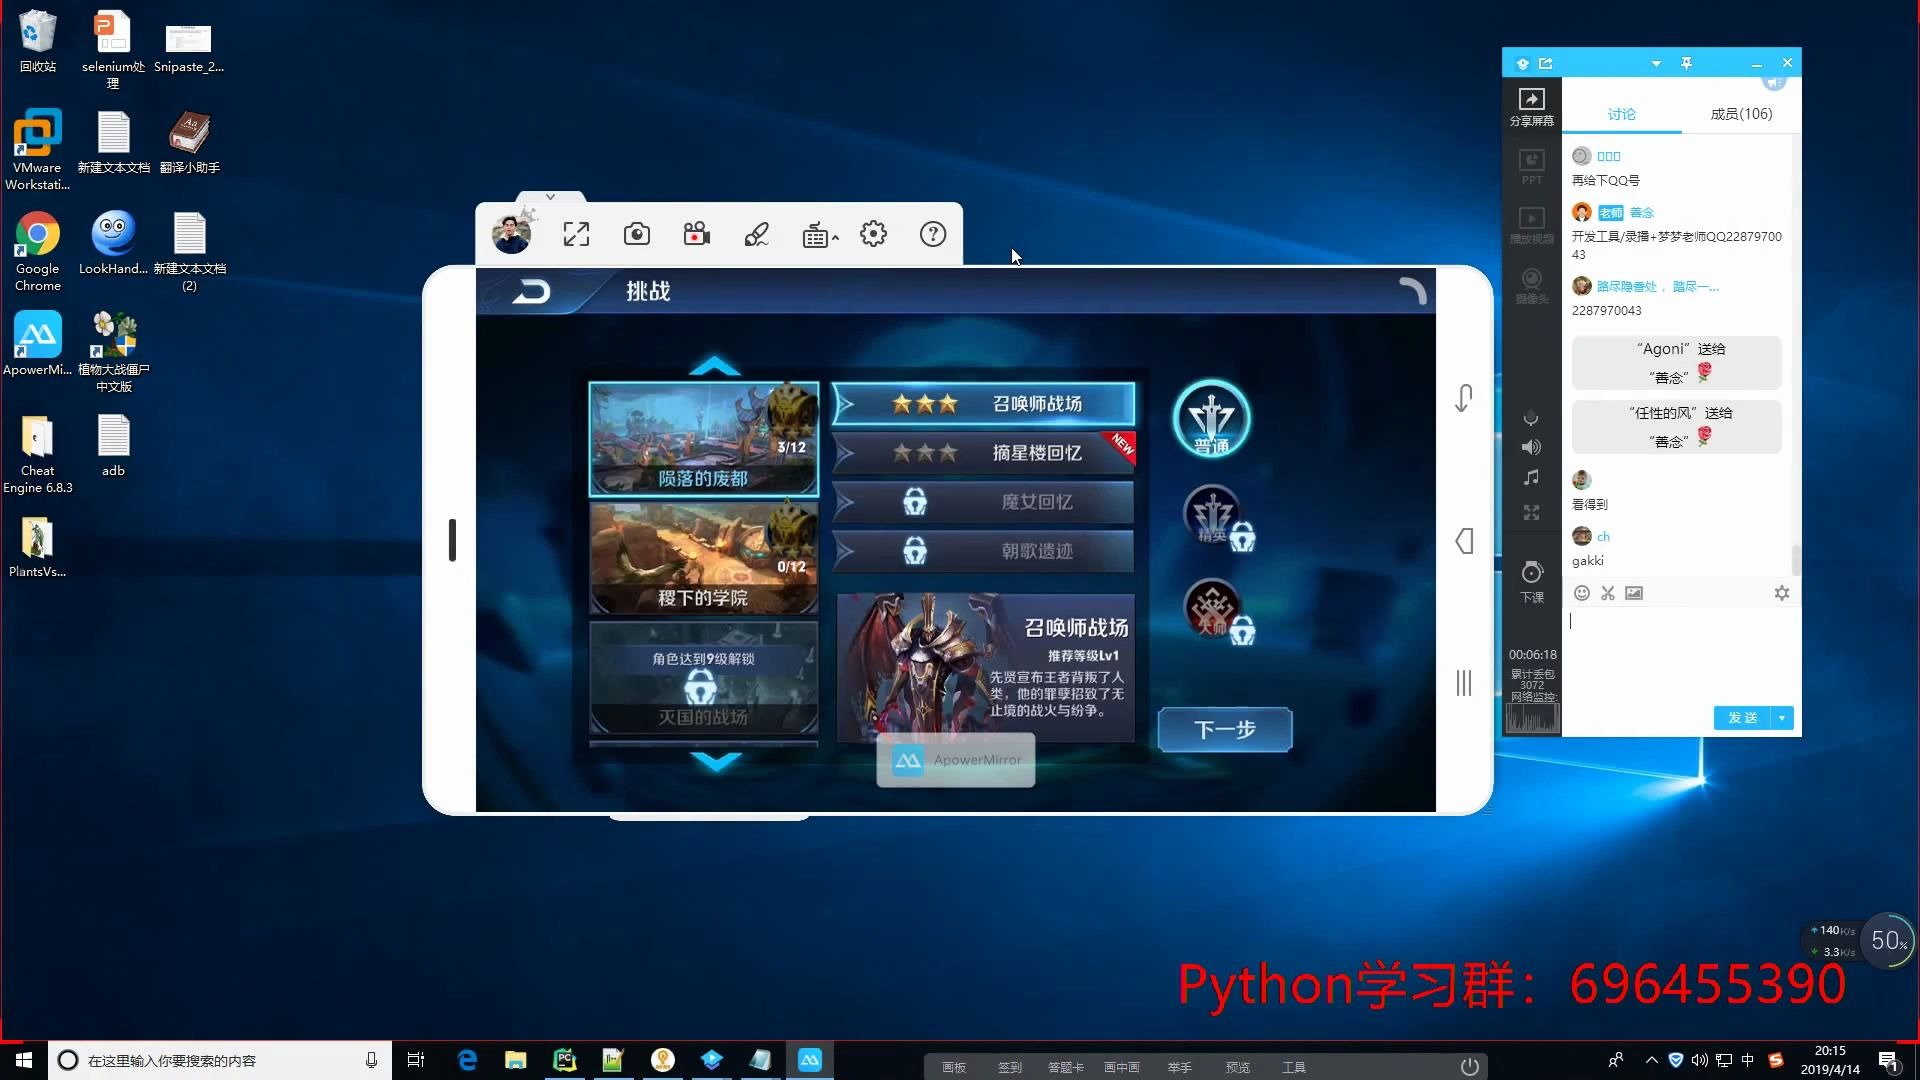1920x1080 pixels.
Task: Open the whiteboard brush drawing tool
Action: [x=757, y=234]
